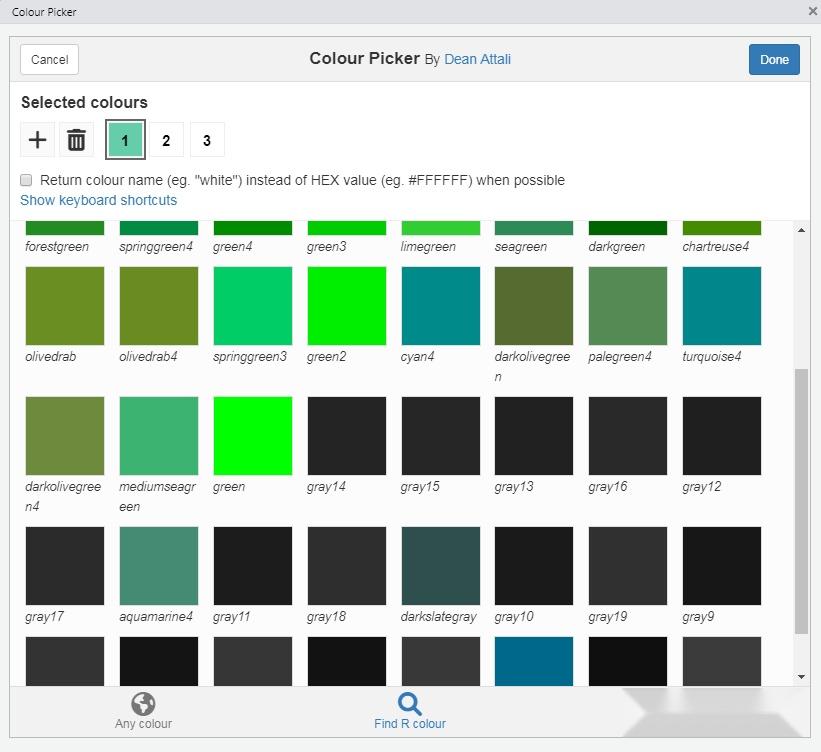Pick the cyan4 colour swatch
The image size is (821, 752).
(441, 305)
